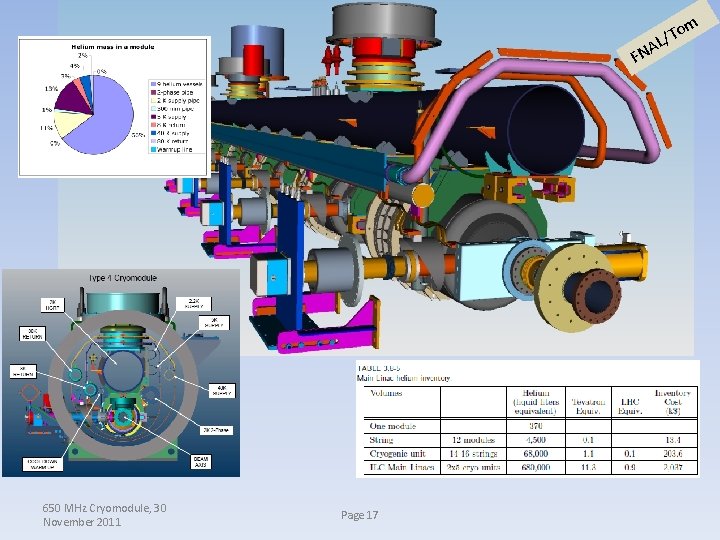Click the pale yellow 11% pie slice
Screen dimensions: 720x540
70,122
